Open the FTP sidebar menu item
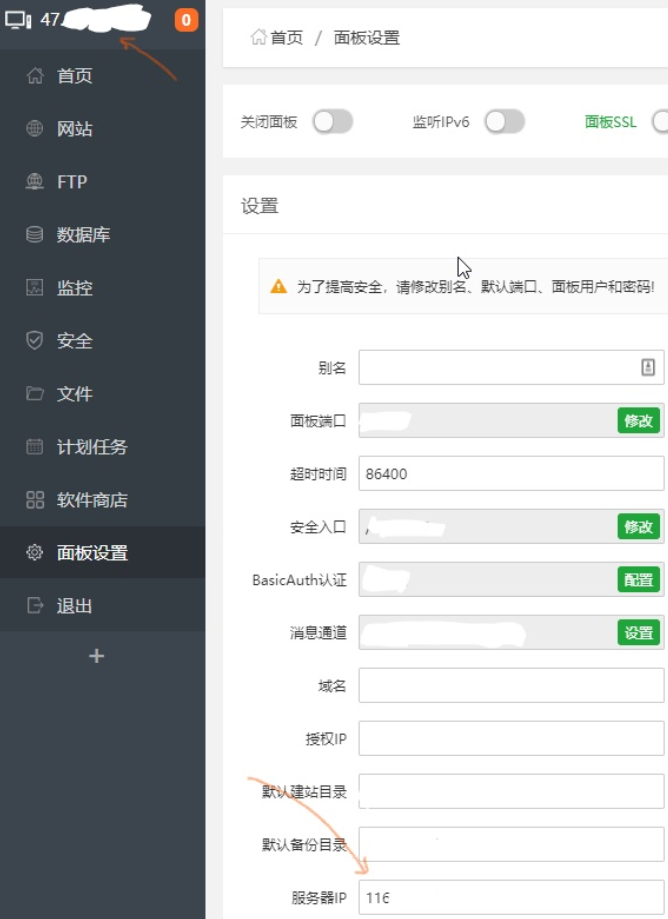 coord(103,182)
